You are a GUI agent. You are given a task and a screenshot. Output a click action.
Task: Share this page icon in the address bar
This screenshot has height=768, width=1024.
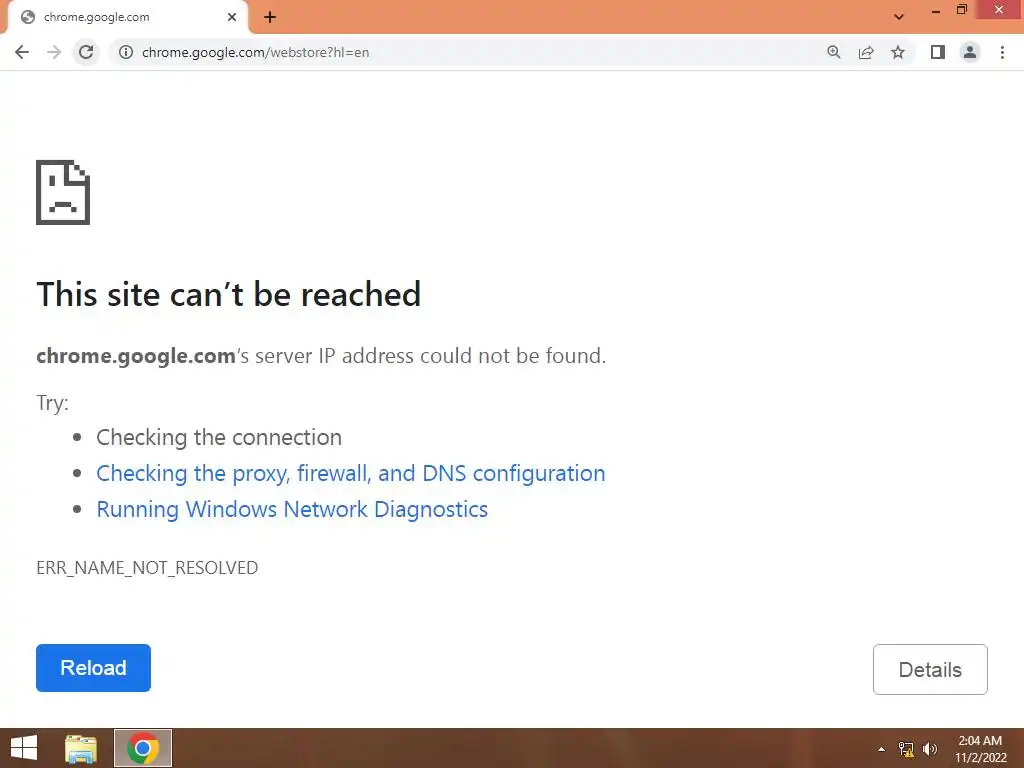tap(866, 52)
